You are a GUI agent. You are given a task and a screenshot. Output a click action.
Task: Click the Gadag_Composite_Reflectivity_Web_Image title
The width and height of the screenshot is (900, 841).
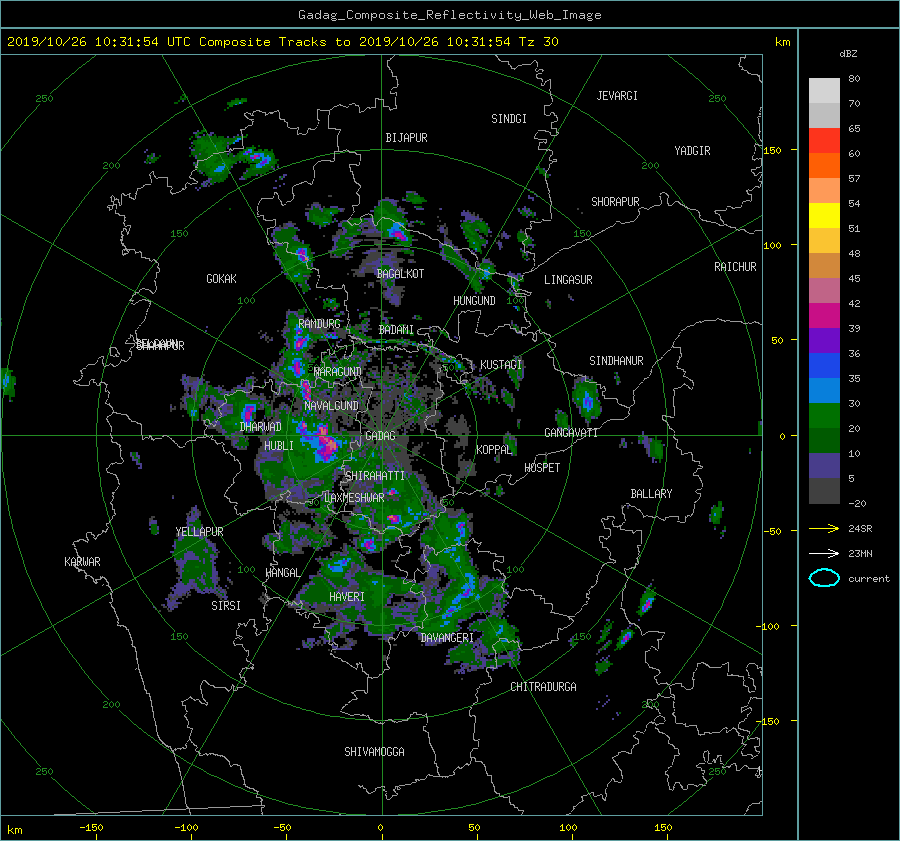point(449,15)
